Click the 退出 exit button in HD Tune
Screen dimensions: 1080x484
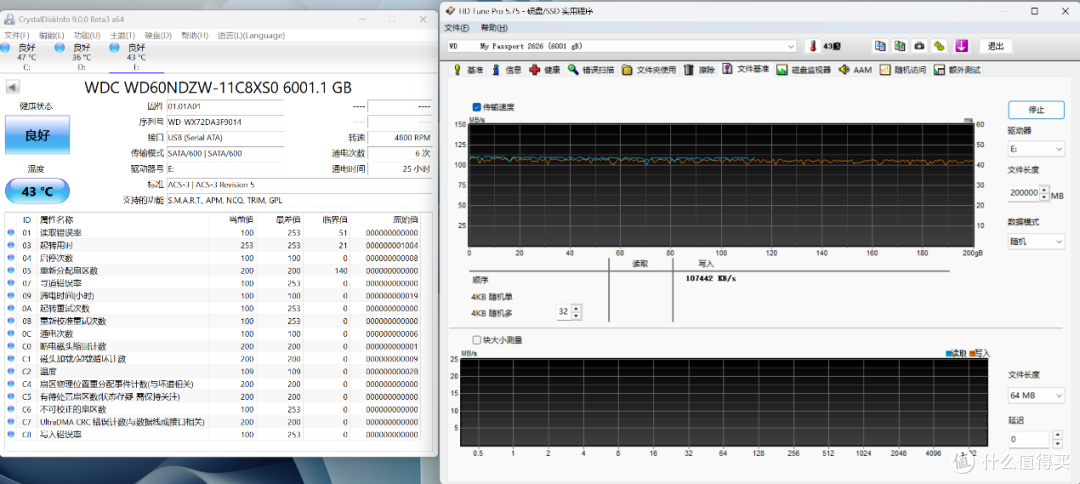[995, 46]
